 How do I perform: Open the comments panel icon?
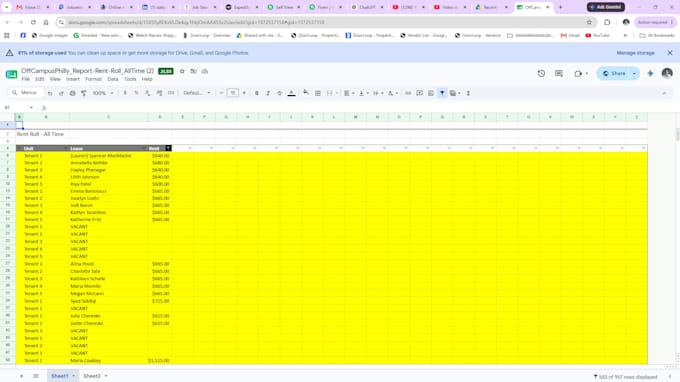[x=559, y=74]
